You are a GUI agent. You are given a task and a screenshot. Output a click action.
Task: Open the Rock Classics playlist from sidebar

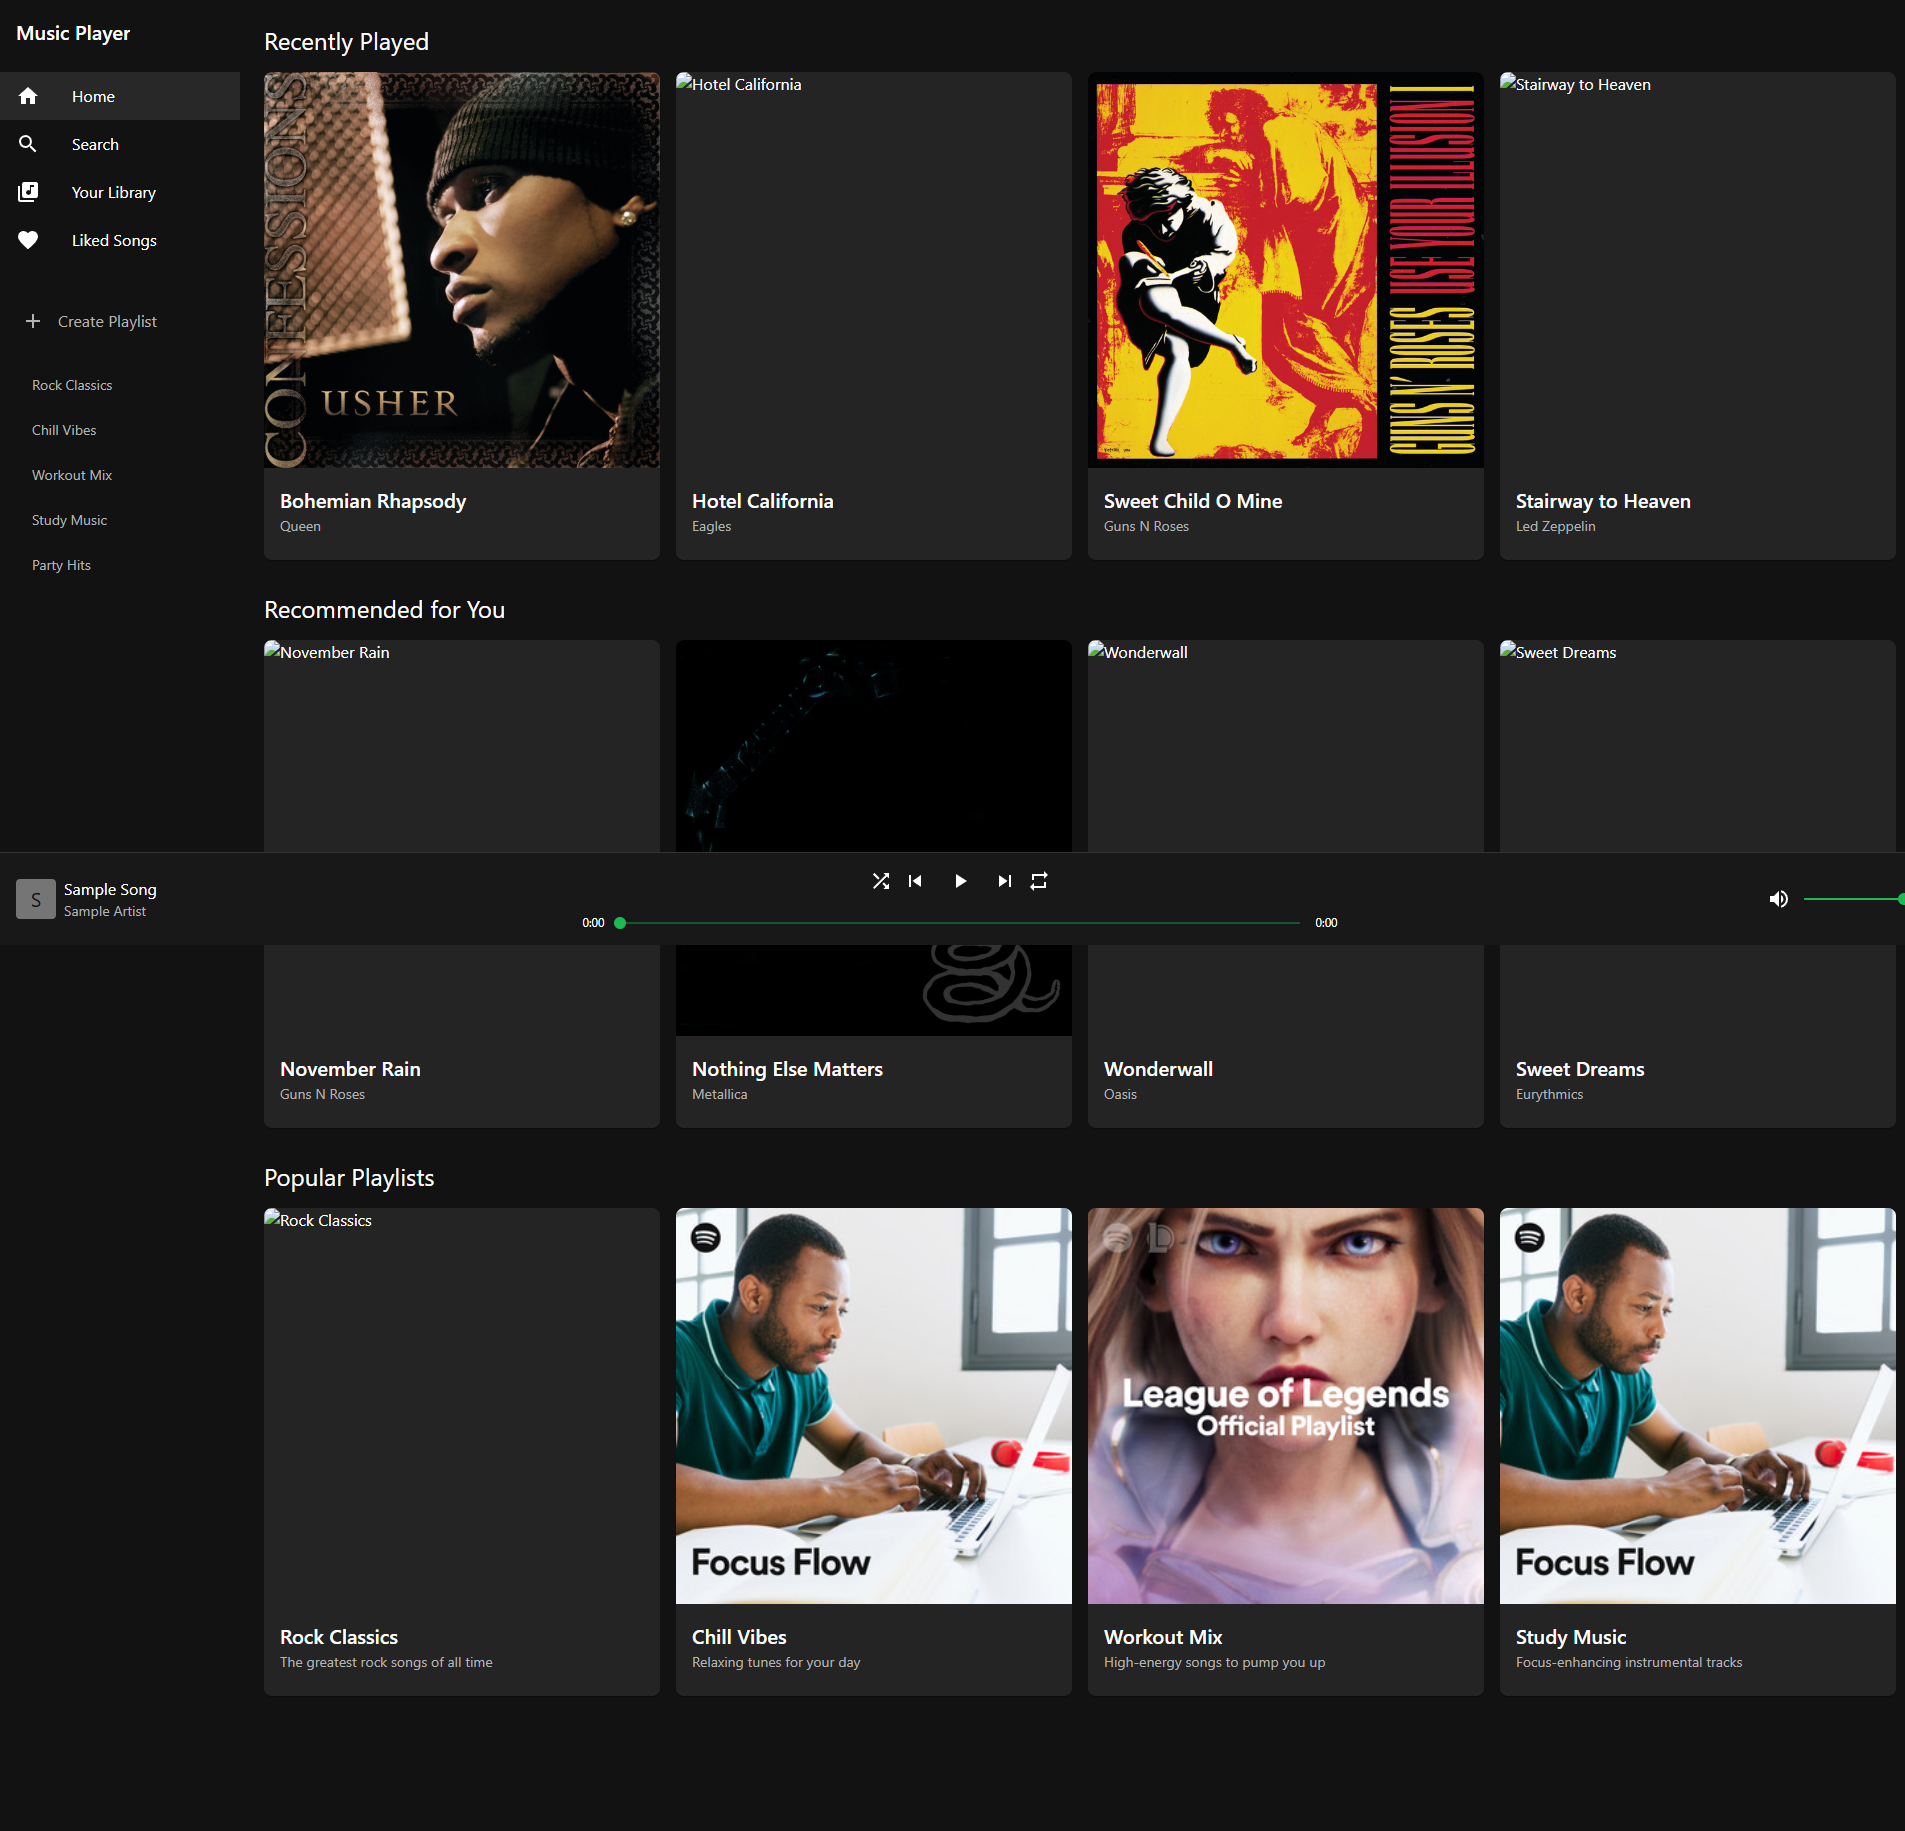71,384
